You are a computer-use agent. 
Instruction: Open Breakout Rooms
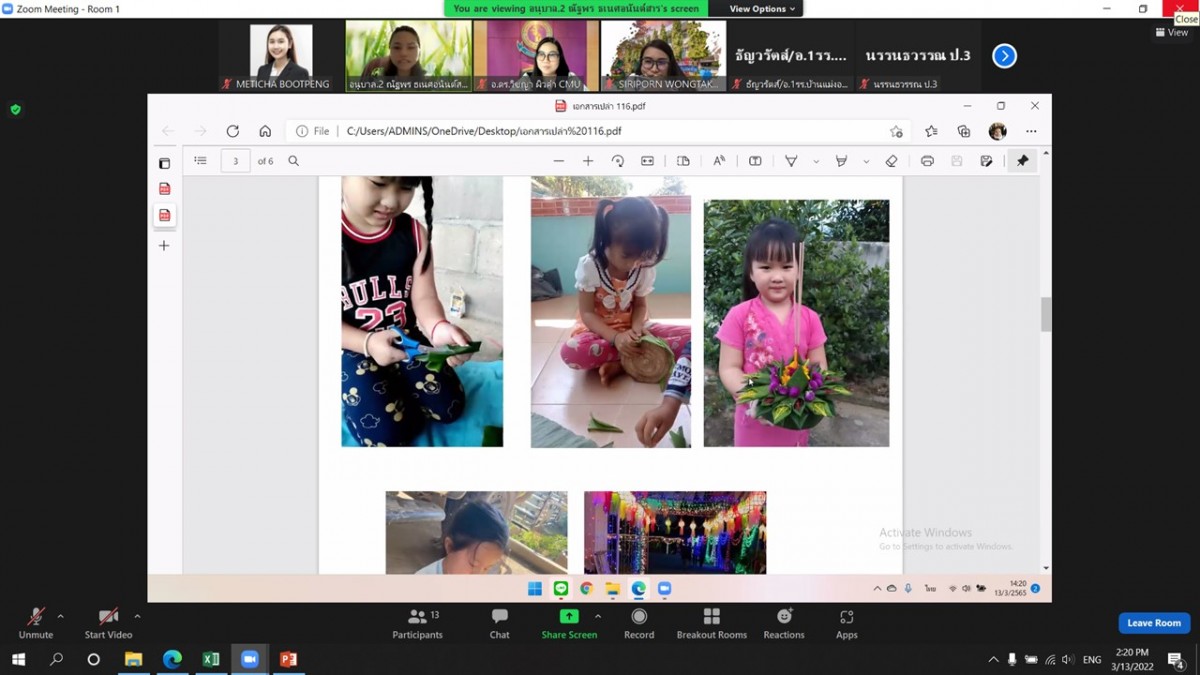point(712,623)
